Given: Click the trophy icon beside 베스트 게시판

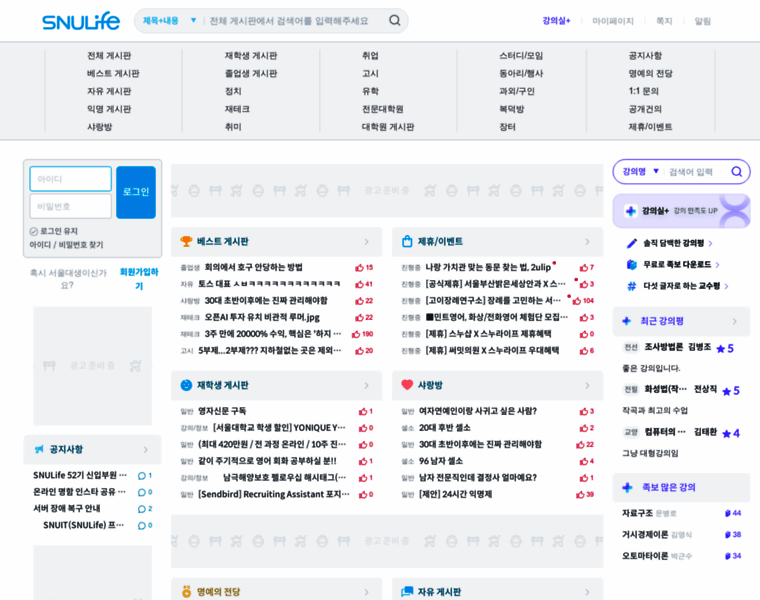Looking at the screenshot, I should click(186, 241).
